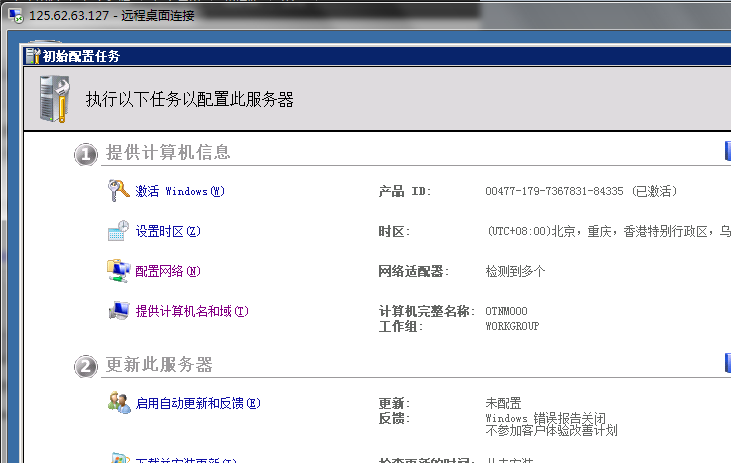Click the 产品 ID label
Screen dimensions: 731x463
click(x=405, y=191)
